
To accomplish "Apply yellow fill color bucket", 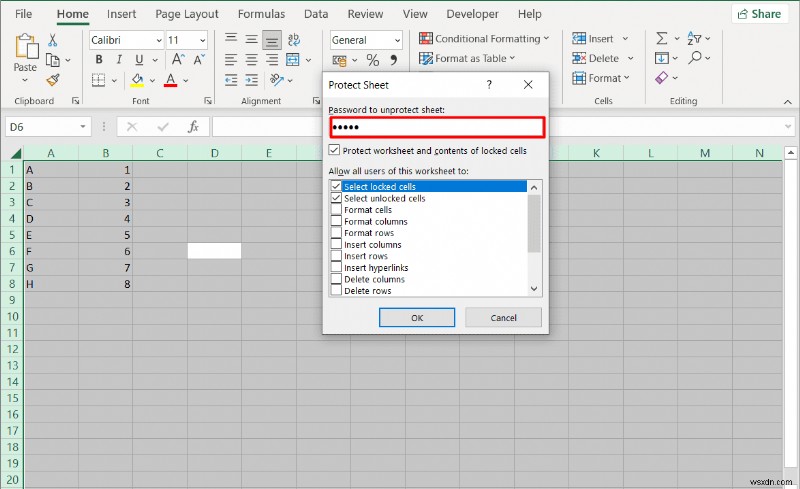I will click(x=137, y=80).
